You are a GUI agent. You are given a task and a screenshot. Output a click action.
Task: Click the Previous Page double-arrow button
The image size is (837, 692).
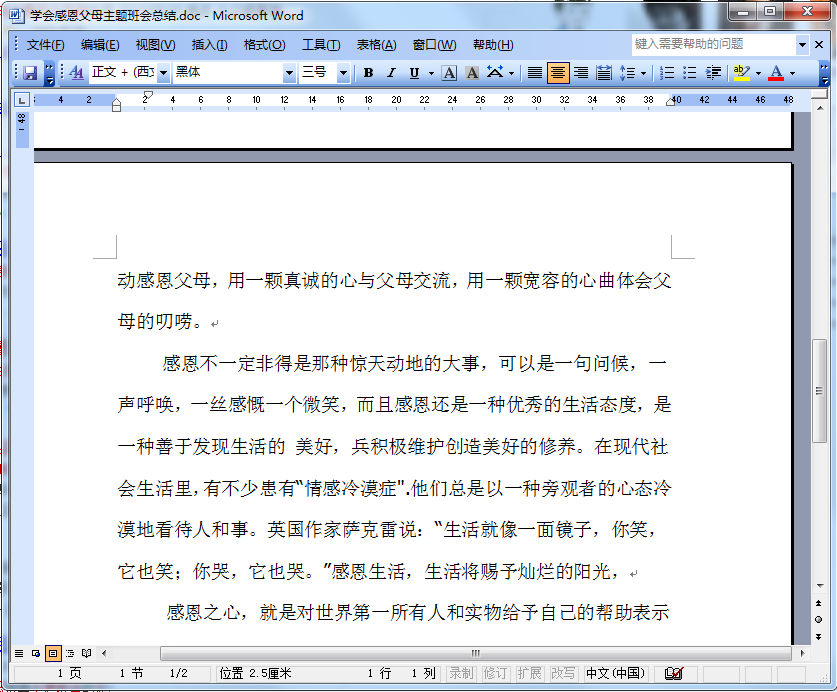point(819,603)
